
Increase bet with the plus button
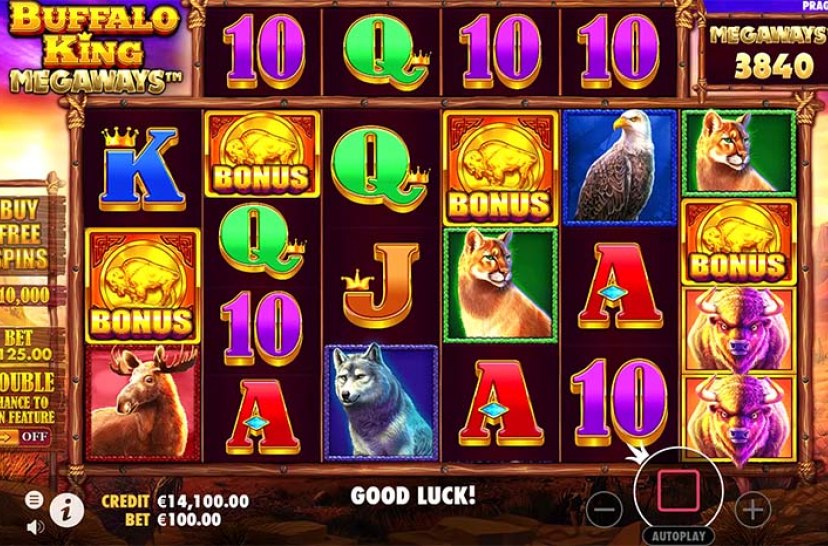[752, 510]
